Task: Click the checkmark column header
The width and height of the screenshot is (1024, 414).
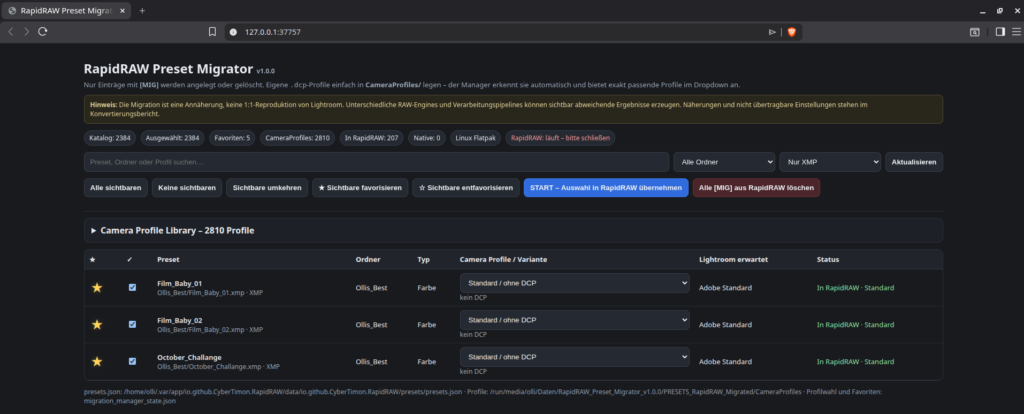Action: pos(129,260)
